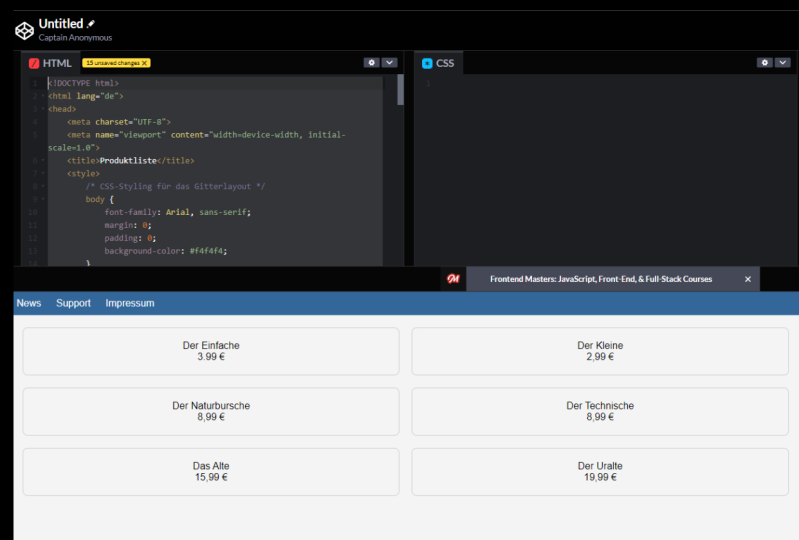Expand the HTML editor dropdown chevron
This screenshot has height=540, width=799.
[389, 63]
